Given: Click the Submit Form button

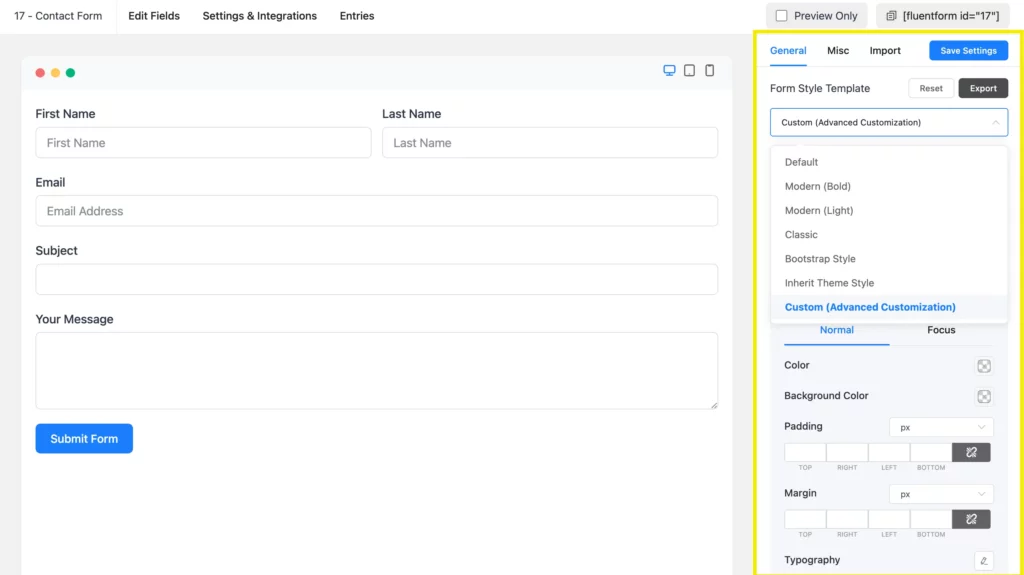Looking at the screenshot, I should [x=84, y=438].
